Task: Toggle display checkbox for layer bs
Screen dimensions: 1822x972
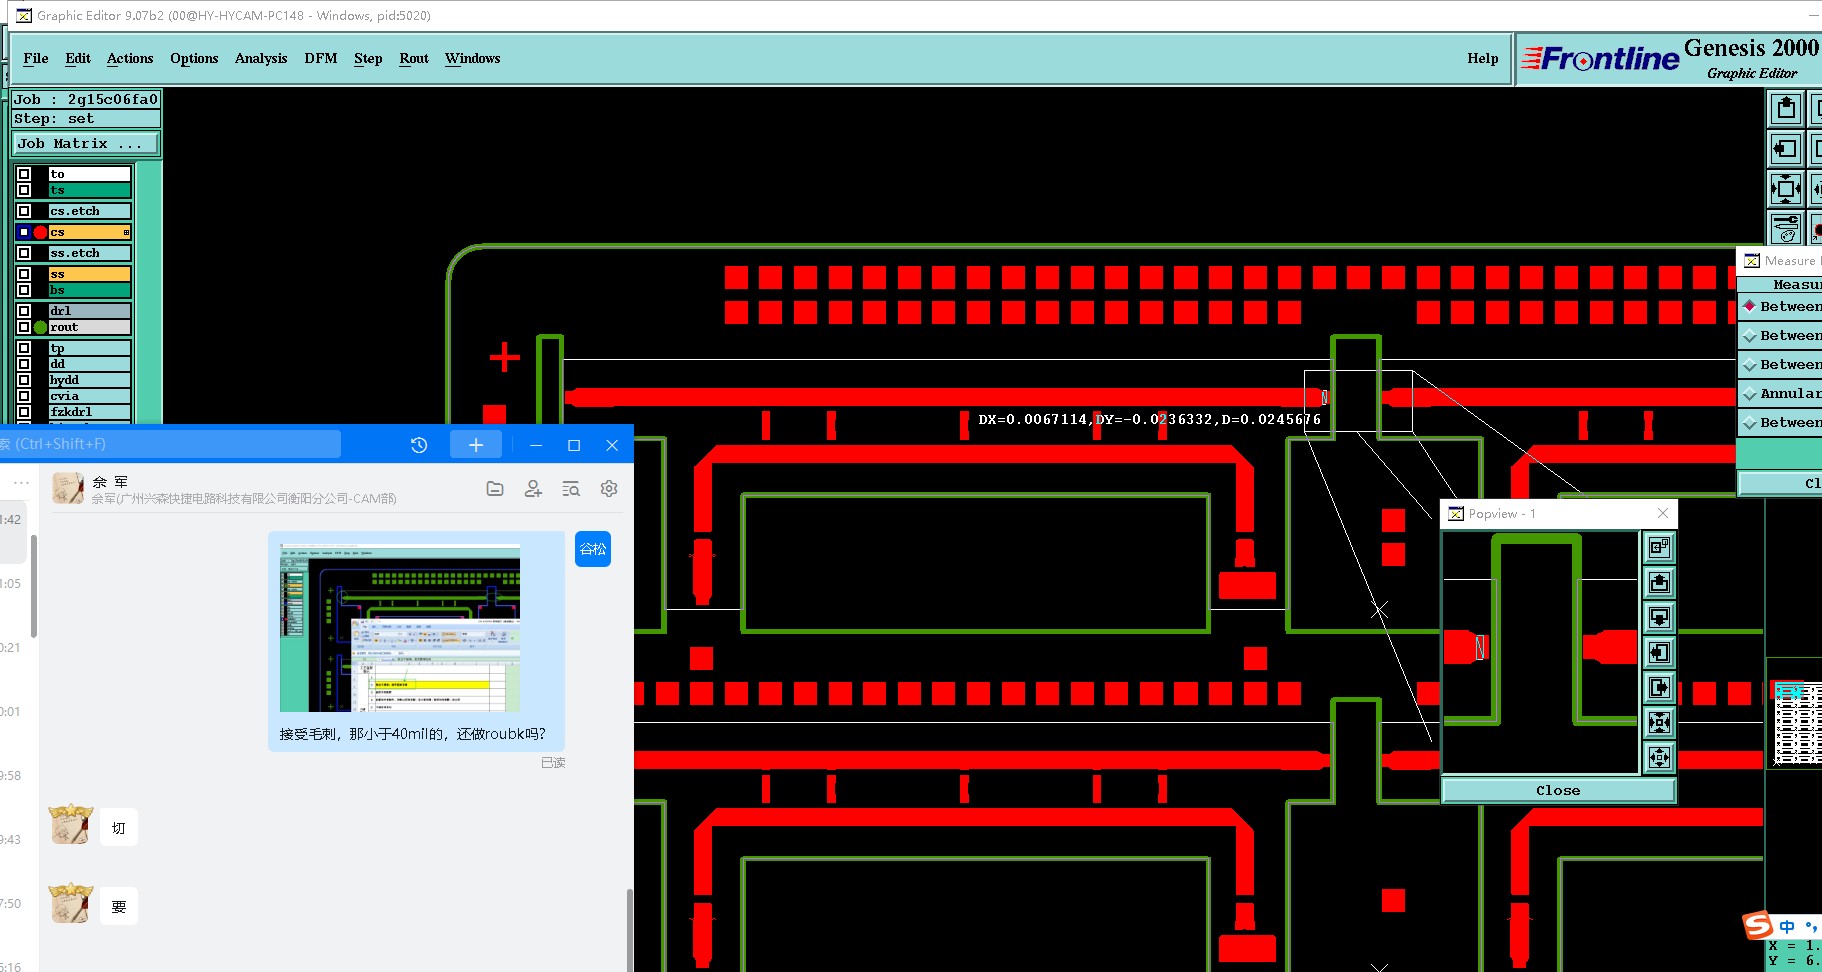Action: click(x=24, y=290)
